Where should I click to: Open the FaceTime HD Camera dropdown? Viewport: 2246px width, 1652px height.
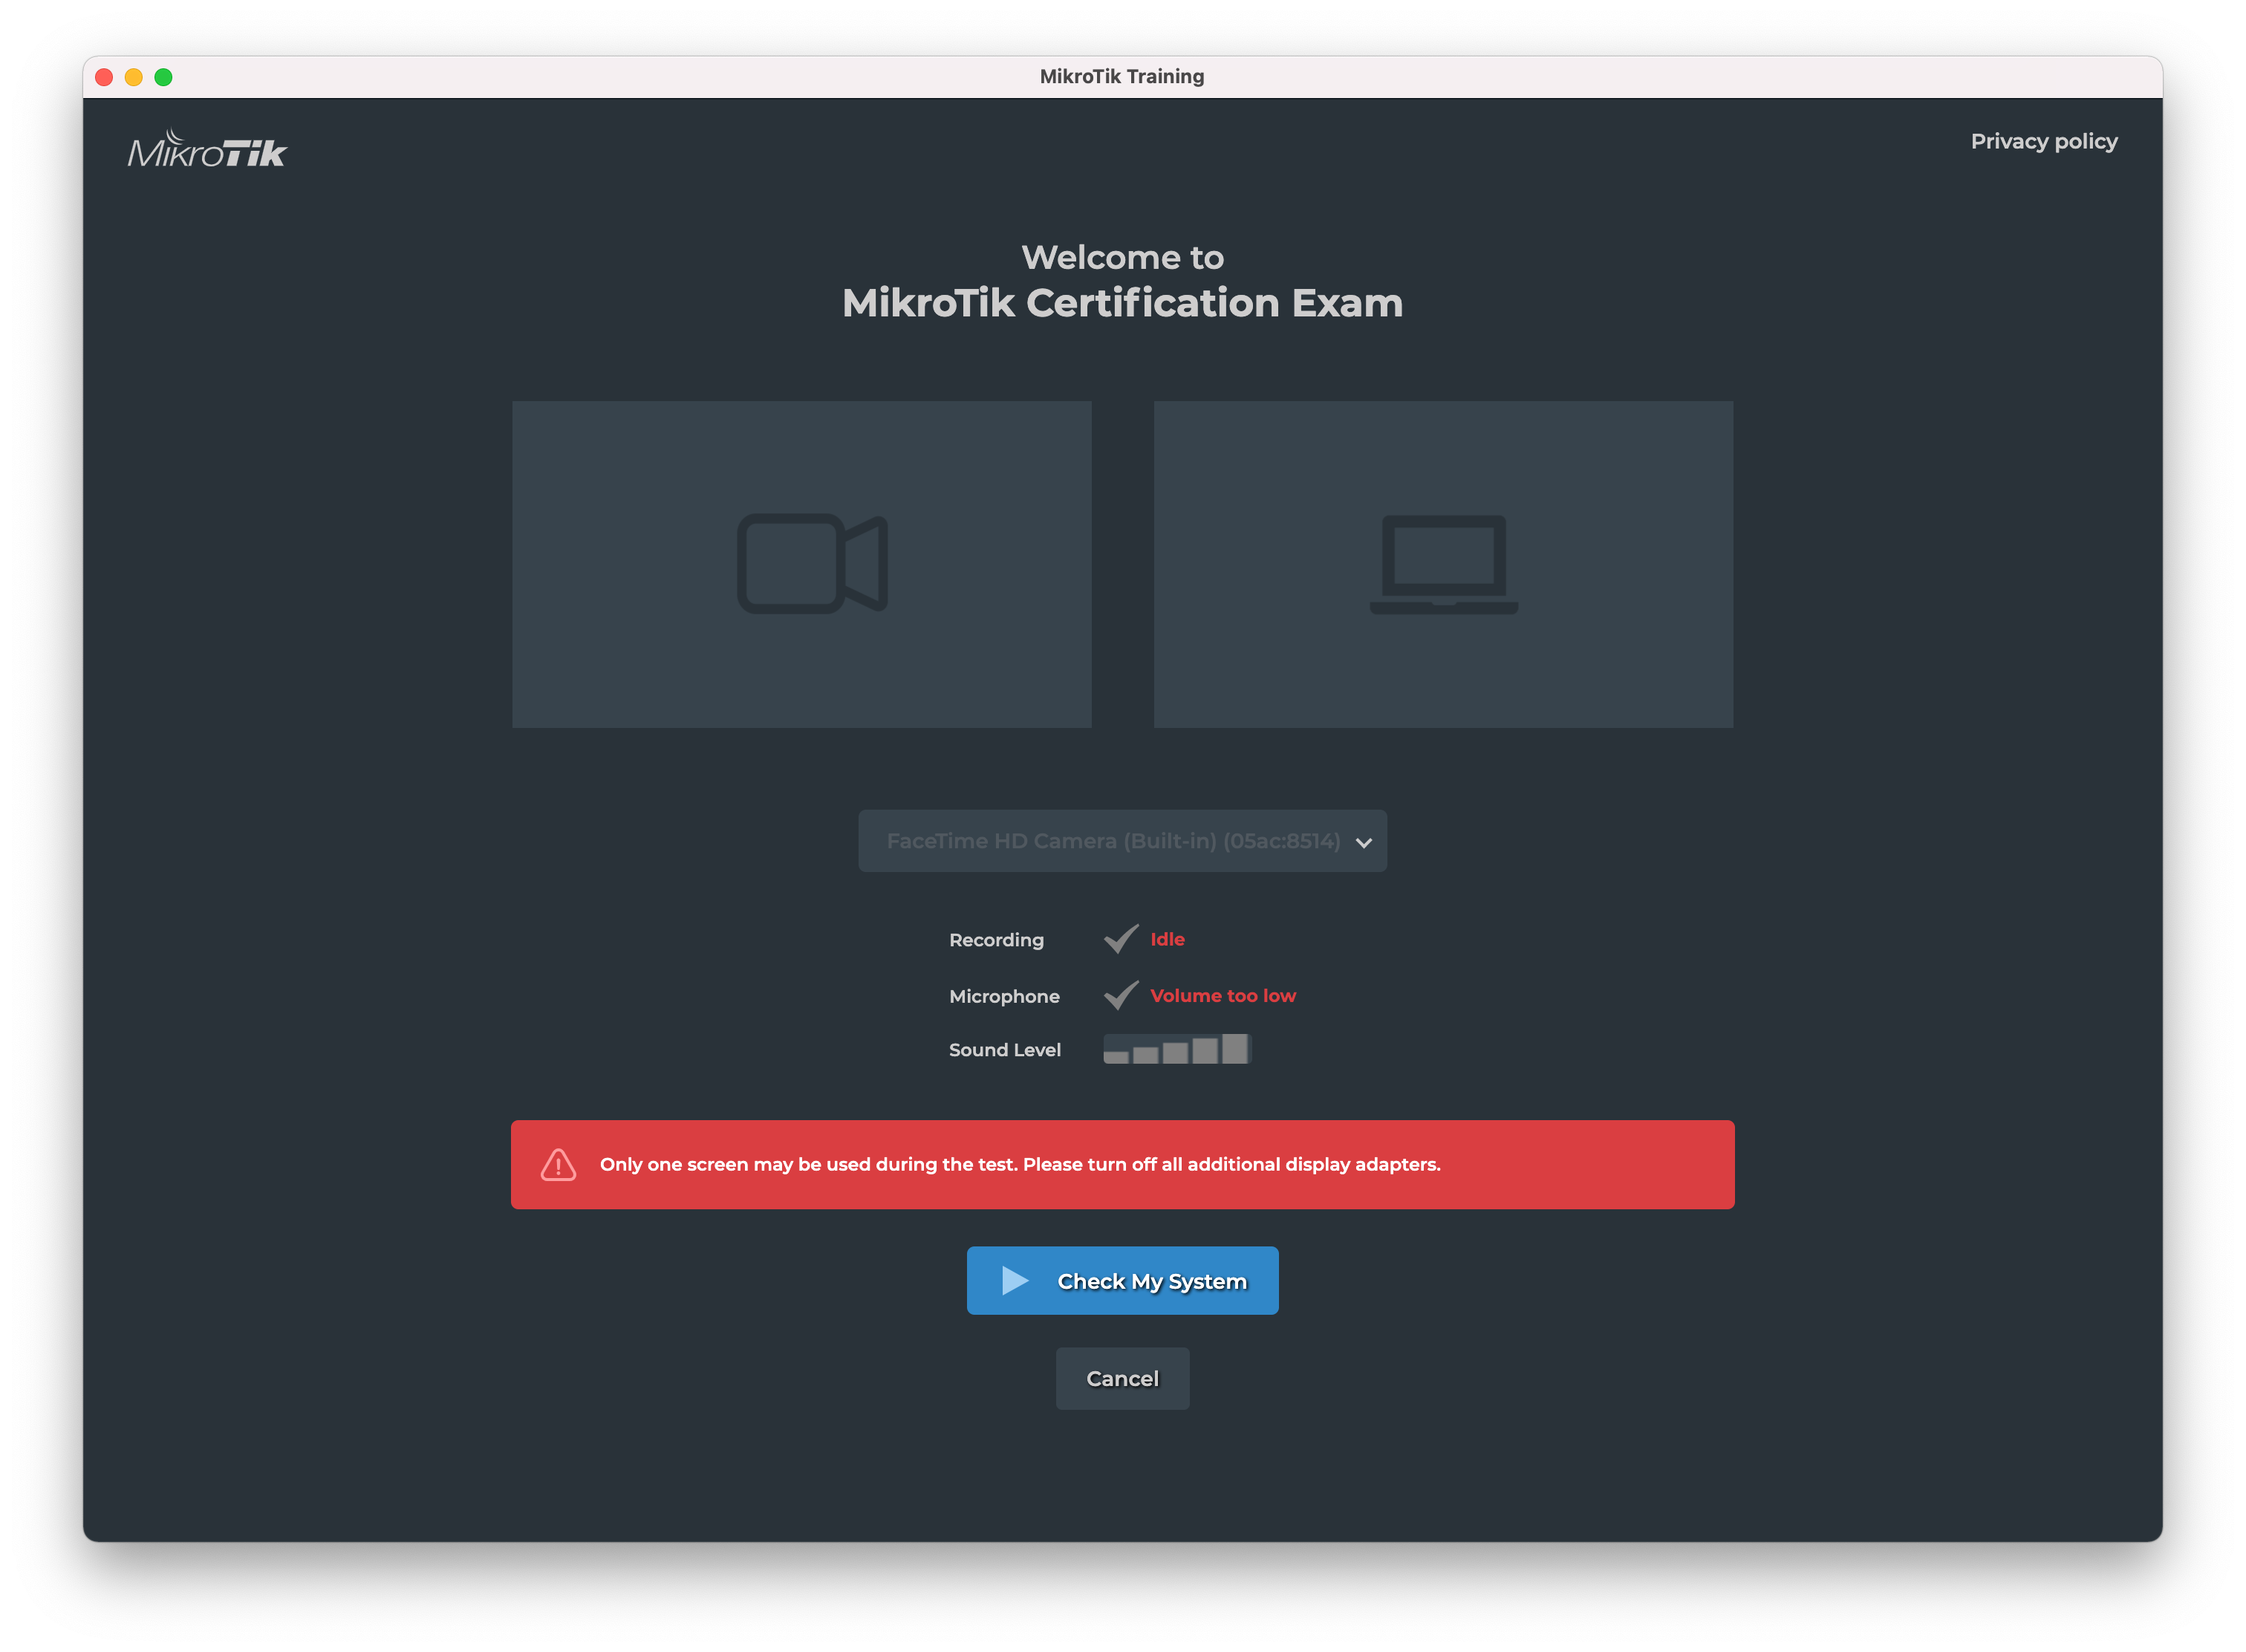pos(1122,841)
